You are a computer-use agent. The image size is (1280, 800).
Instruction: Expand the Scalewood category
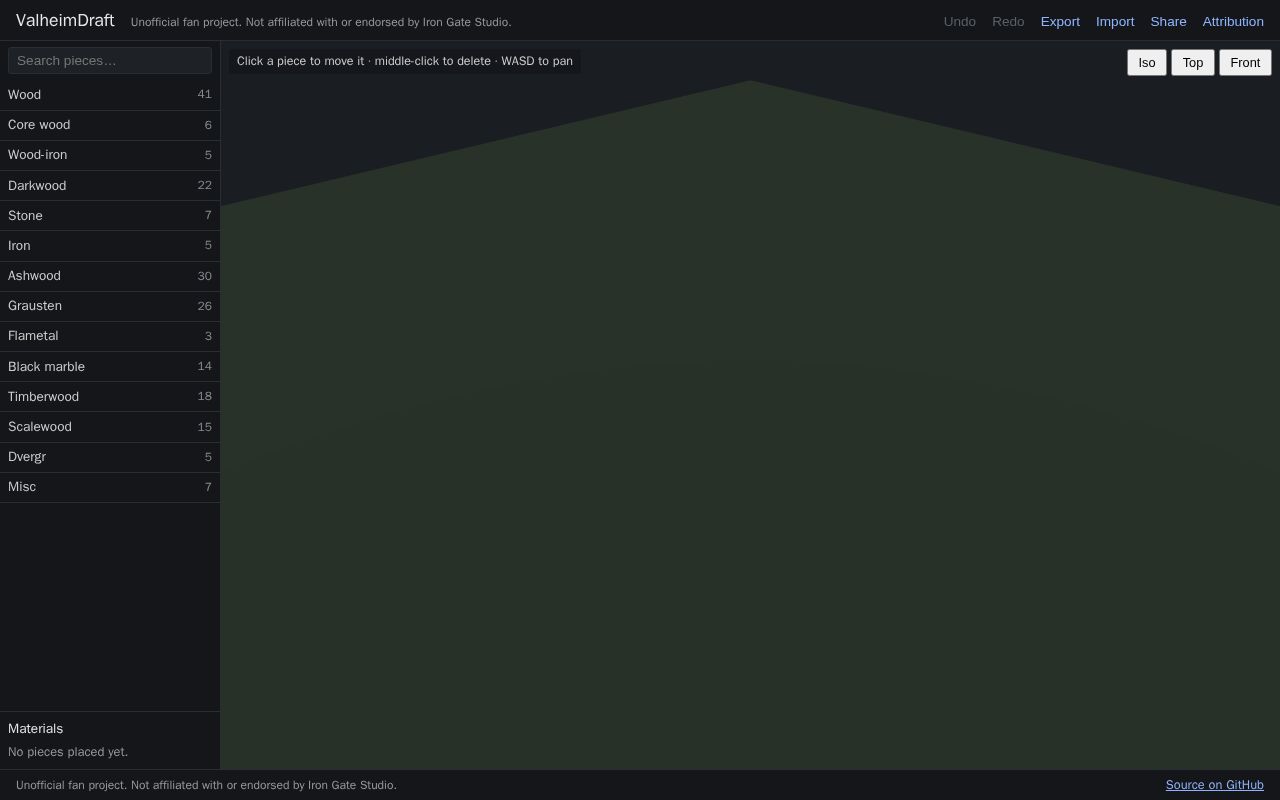pyautogui.click(x=110, y=427)
